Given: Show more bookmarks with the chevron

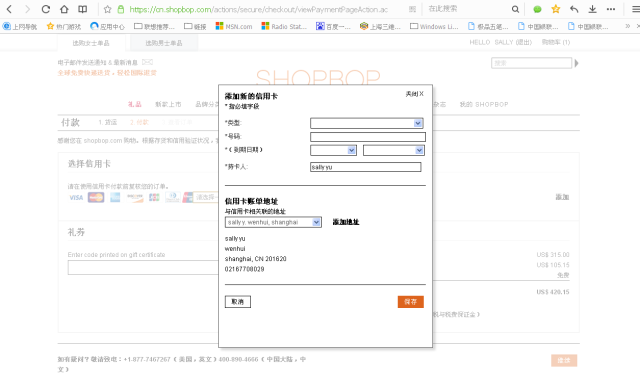Looking at the screenshot, I should click(627, 26).
